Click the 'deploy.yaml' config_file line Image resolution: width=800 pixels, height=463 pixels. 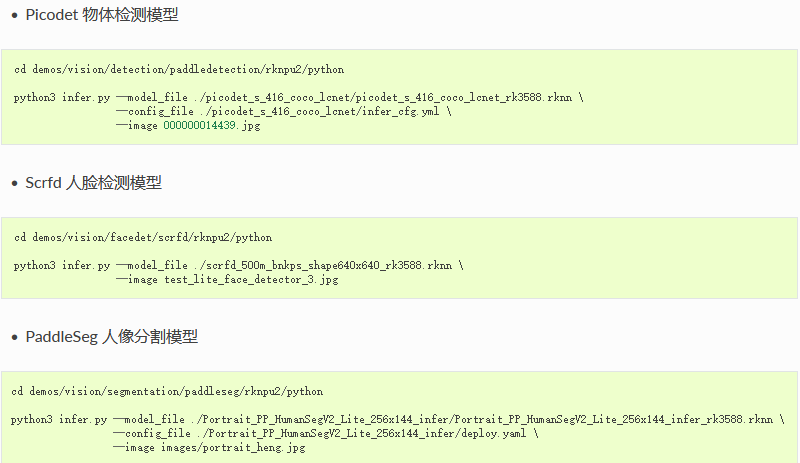pyautogui.click(x=326, y=433)
